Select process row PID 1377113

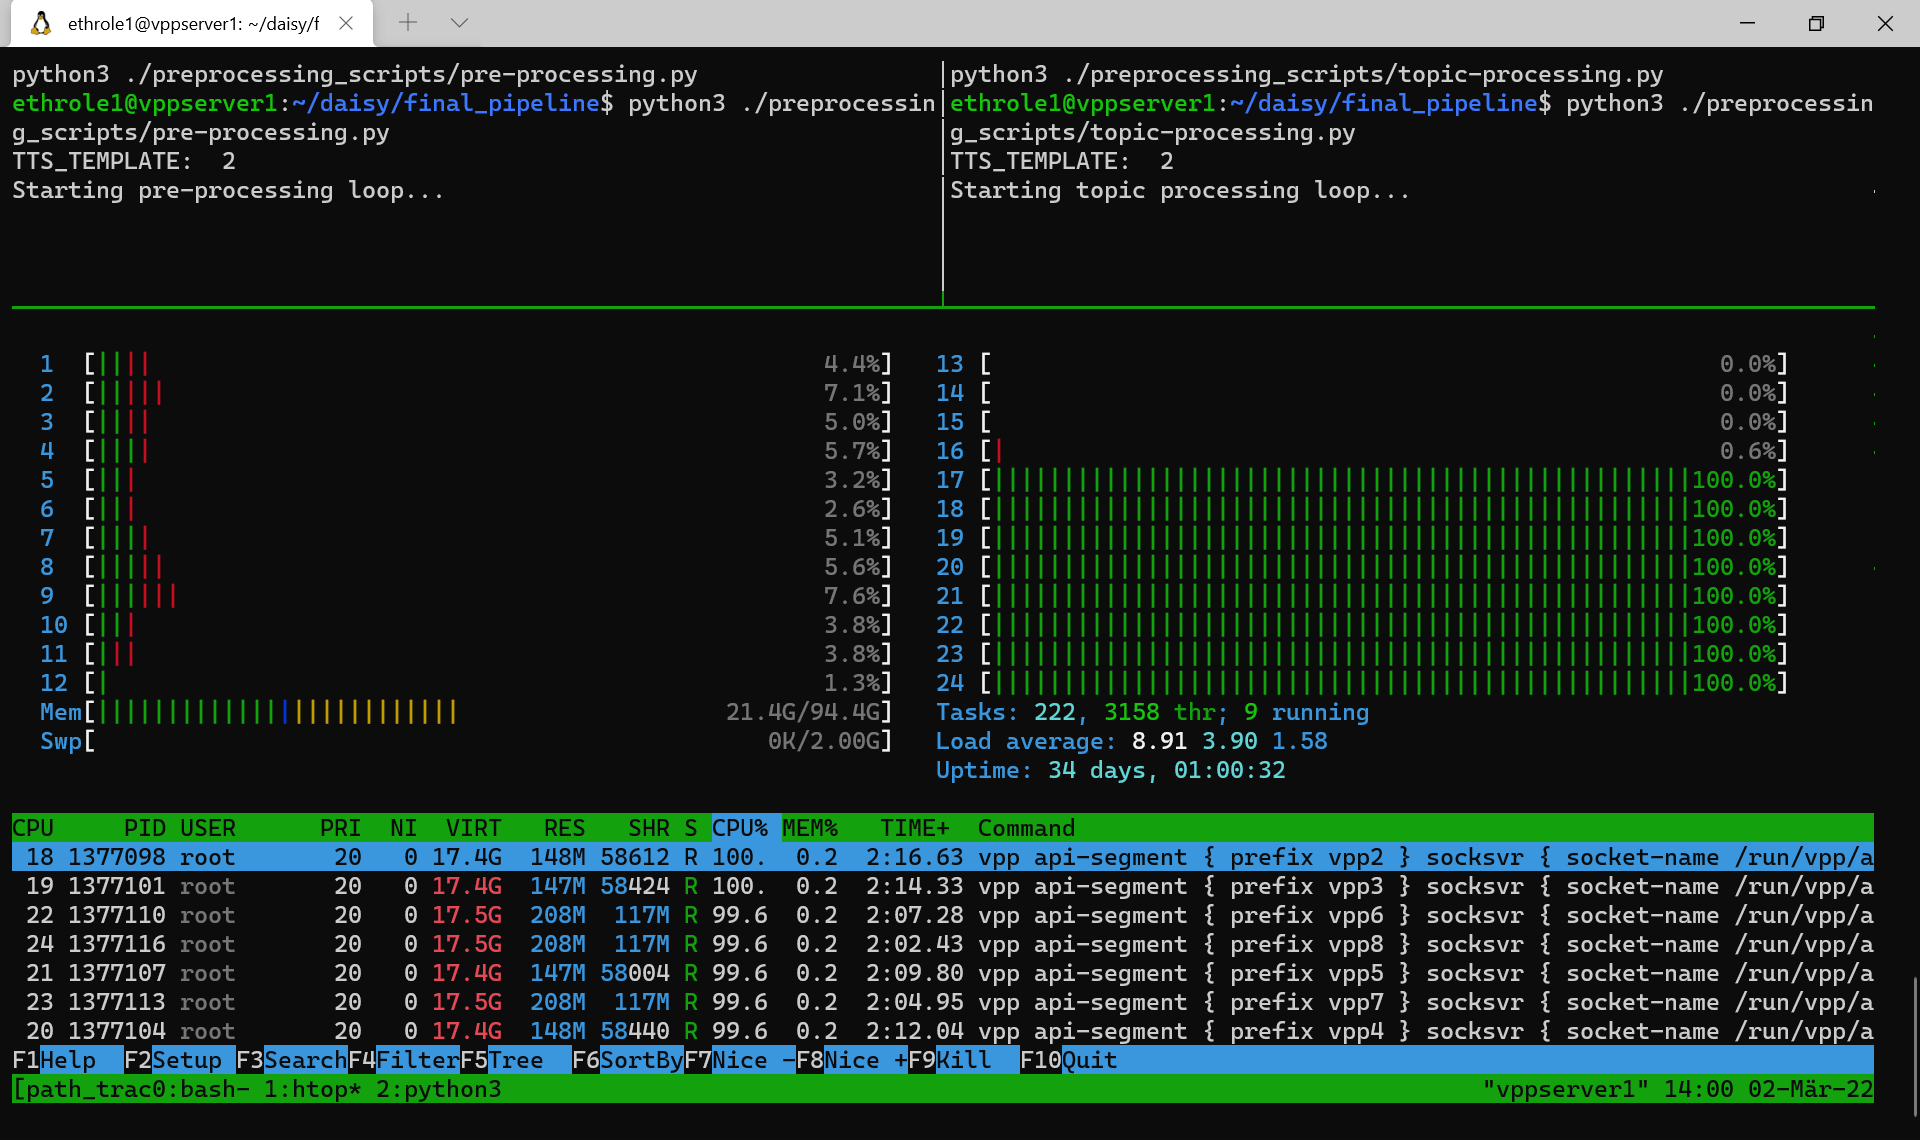[x=943, y=1002]
